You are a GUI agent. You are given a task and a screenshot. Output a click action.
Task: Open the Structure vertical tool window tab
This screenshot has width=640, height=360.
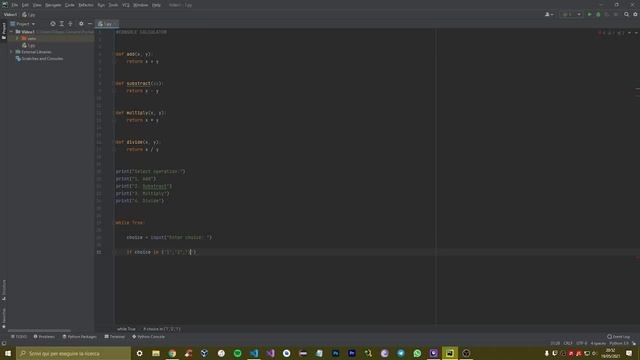tap(4, 289)
